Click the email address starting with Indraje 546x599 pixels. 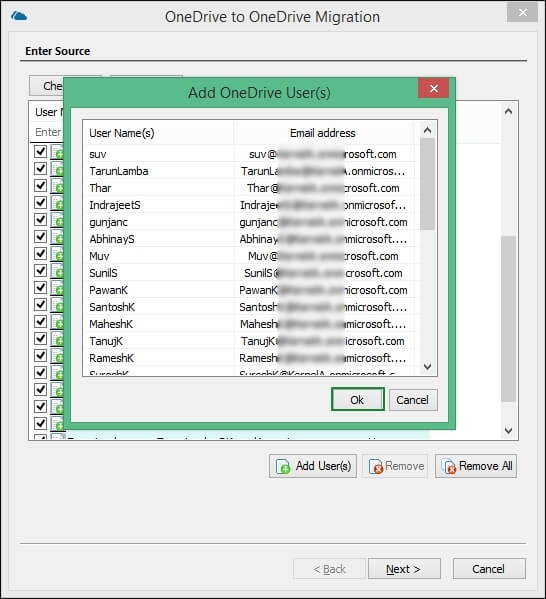pyautogui.click(x=323, y=205)
